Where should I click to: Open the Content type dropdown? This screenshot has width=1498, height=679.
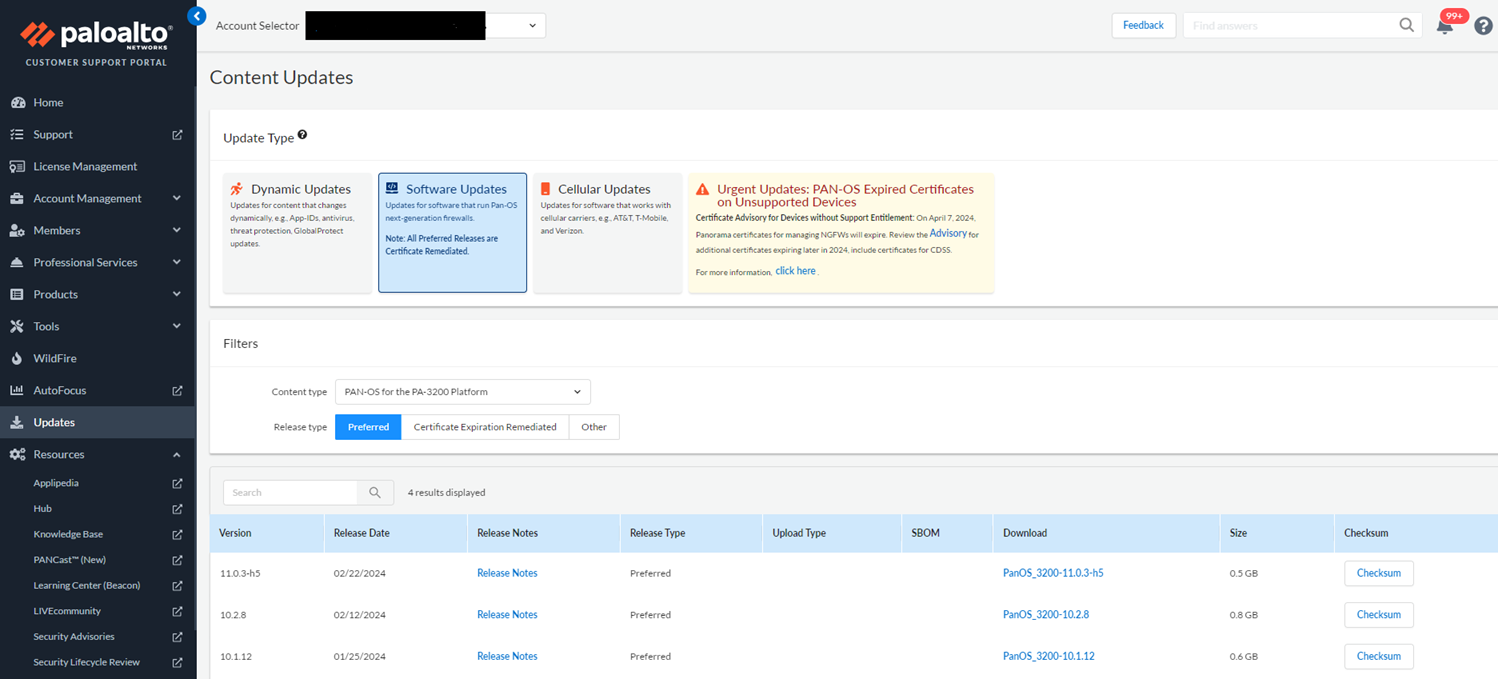click(x=462, y=391)
